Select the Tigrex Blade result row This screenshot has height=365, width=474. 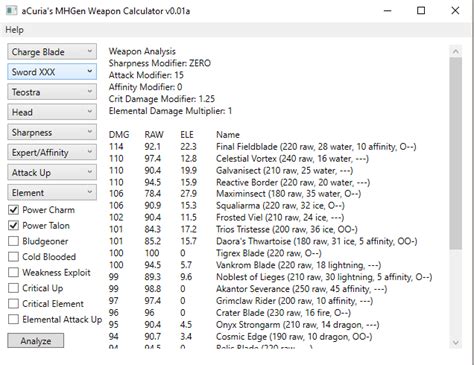[x=215, y=253]
